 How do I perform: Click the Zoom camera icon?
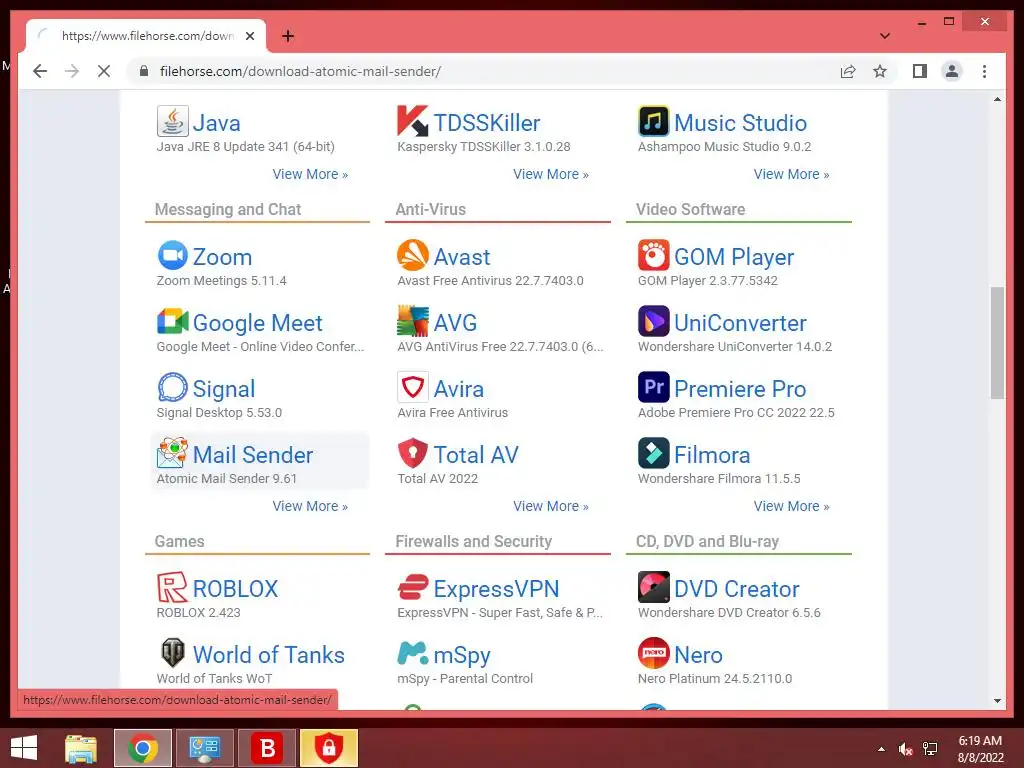pos(172,255)
